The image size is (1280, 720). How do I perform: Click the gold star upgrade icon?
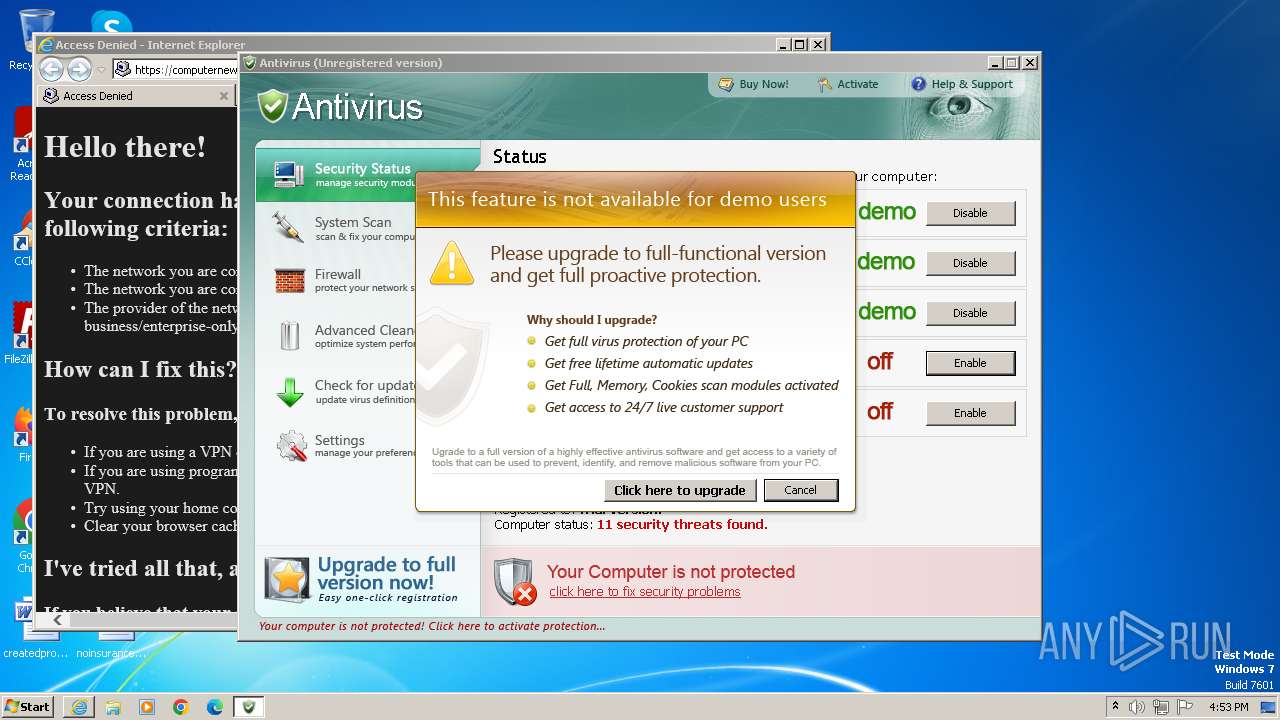288,580
